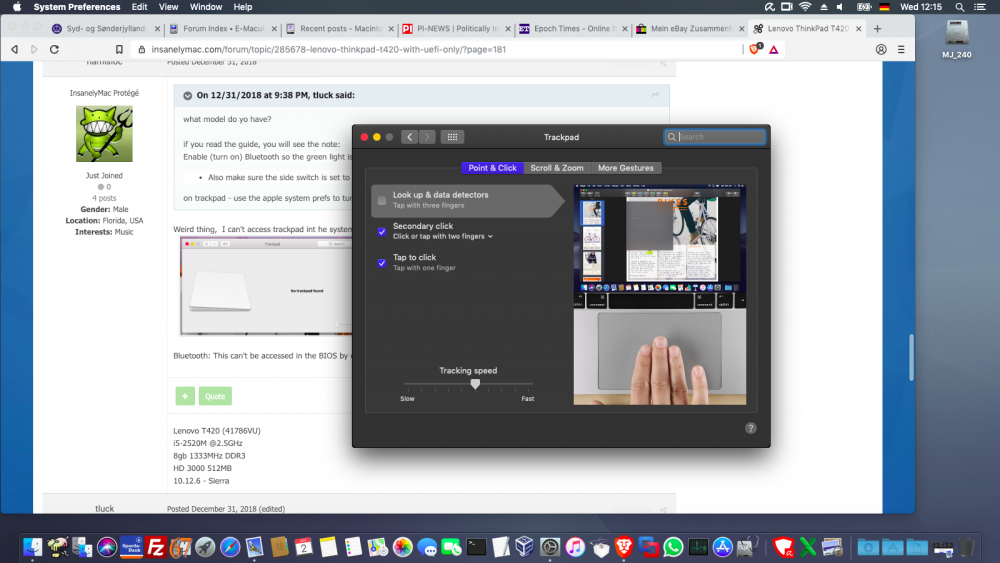The height and width of the screenshot is (563, 1000).
Task: Open Finder from the Dock
Action: pos(33,547)
